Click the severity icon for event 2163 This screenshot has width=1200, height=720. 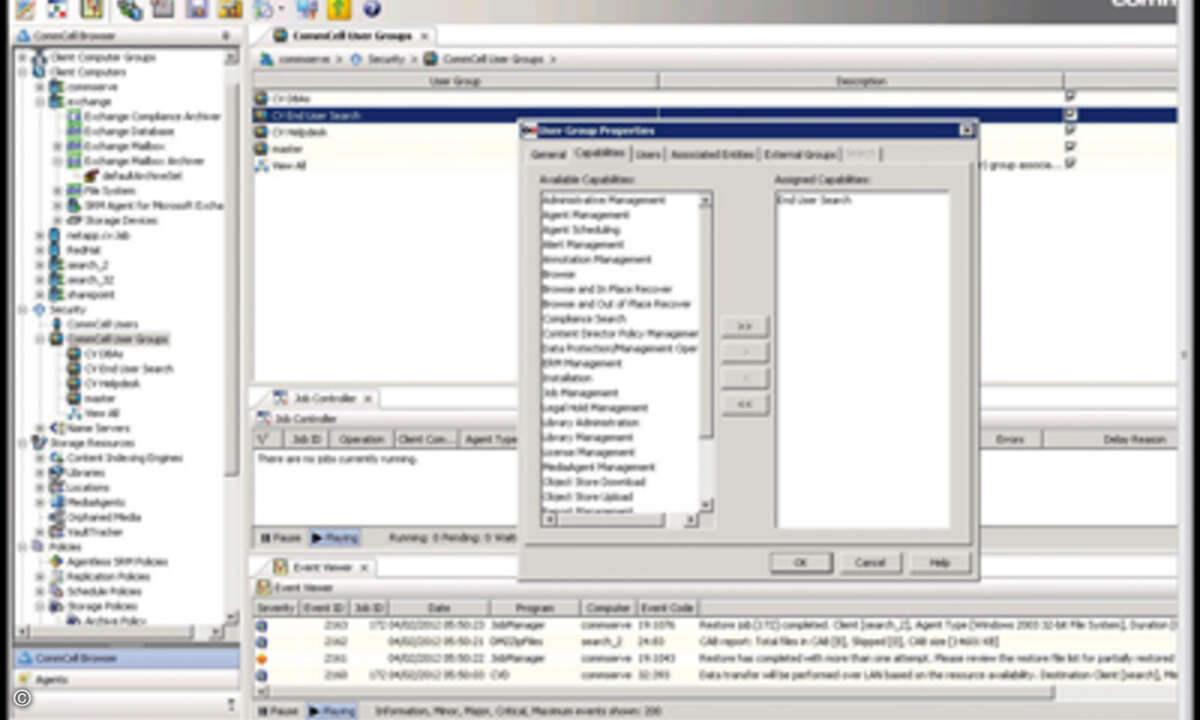[261, 625]
